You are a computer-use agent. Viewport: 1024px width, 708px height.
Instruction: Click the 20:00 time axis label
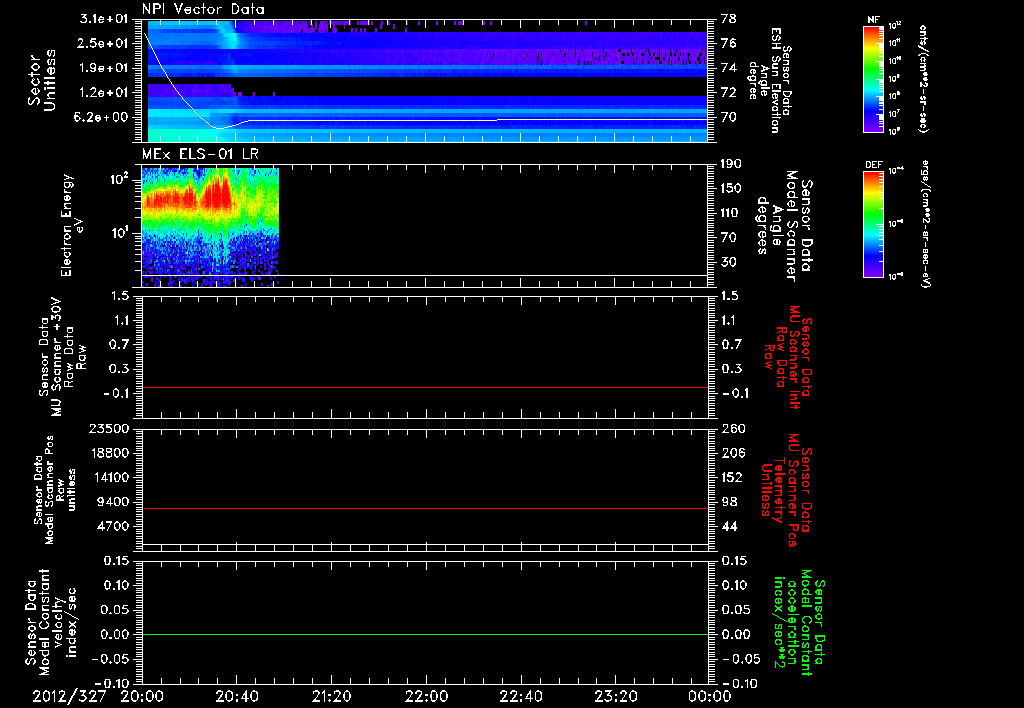142,696
